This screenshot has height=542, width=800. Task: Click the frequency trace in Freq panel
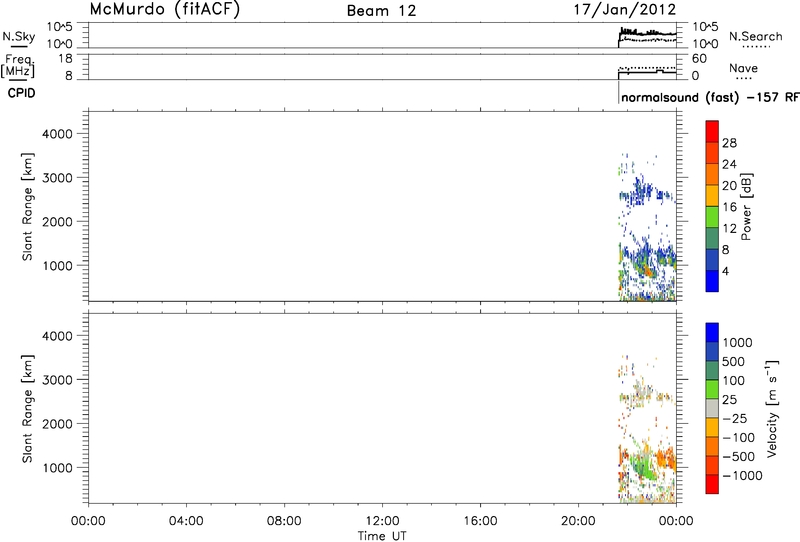(647, 72)
